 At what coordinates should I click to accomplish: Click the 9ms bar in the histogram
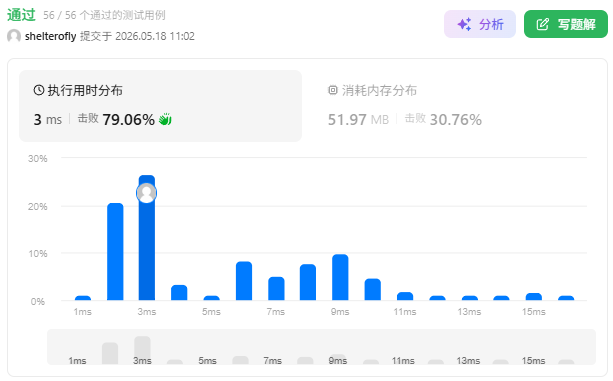click(340, 277)
